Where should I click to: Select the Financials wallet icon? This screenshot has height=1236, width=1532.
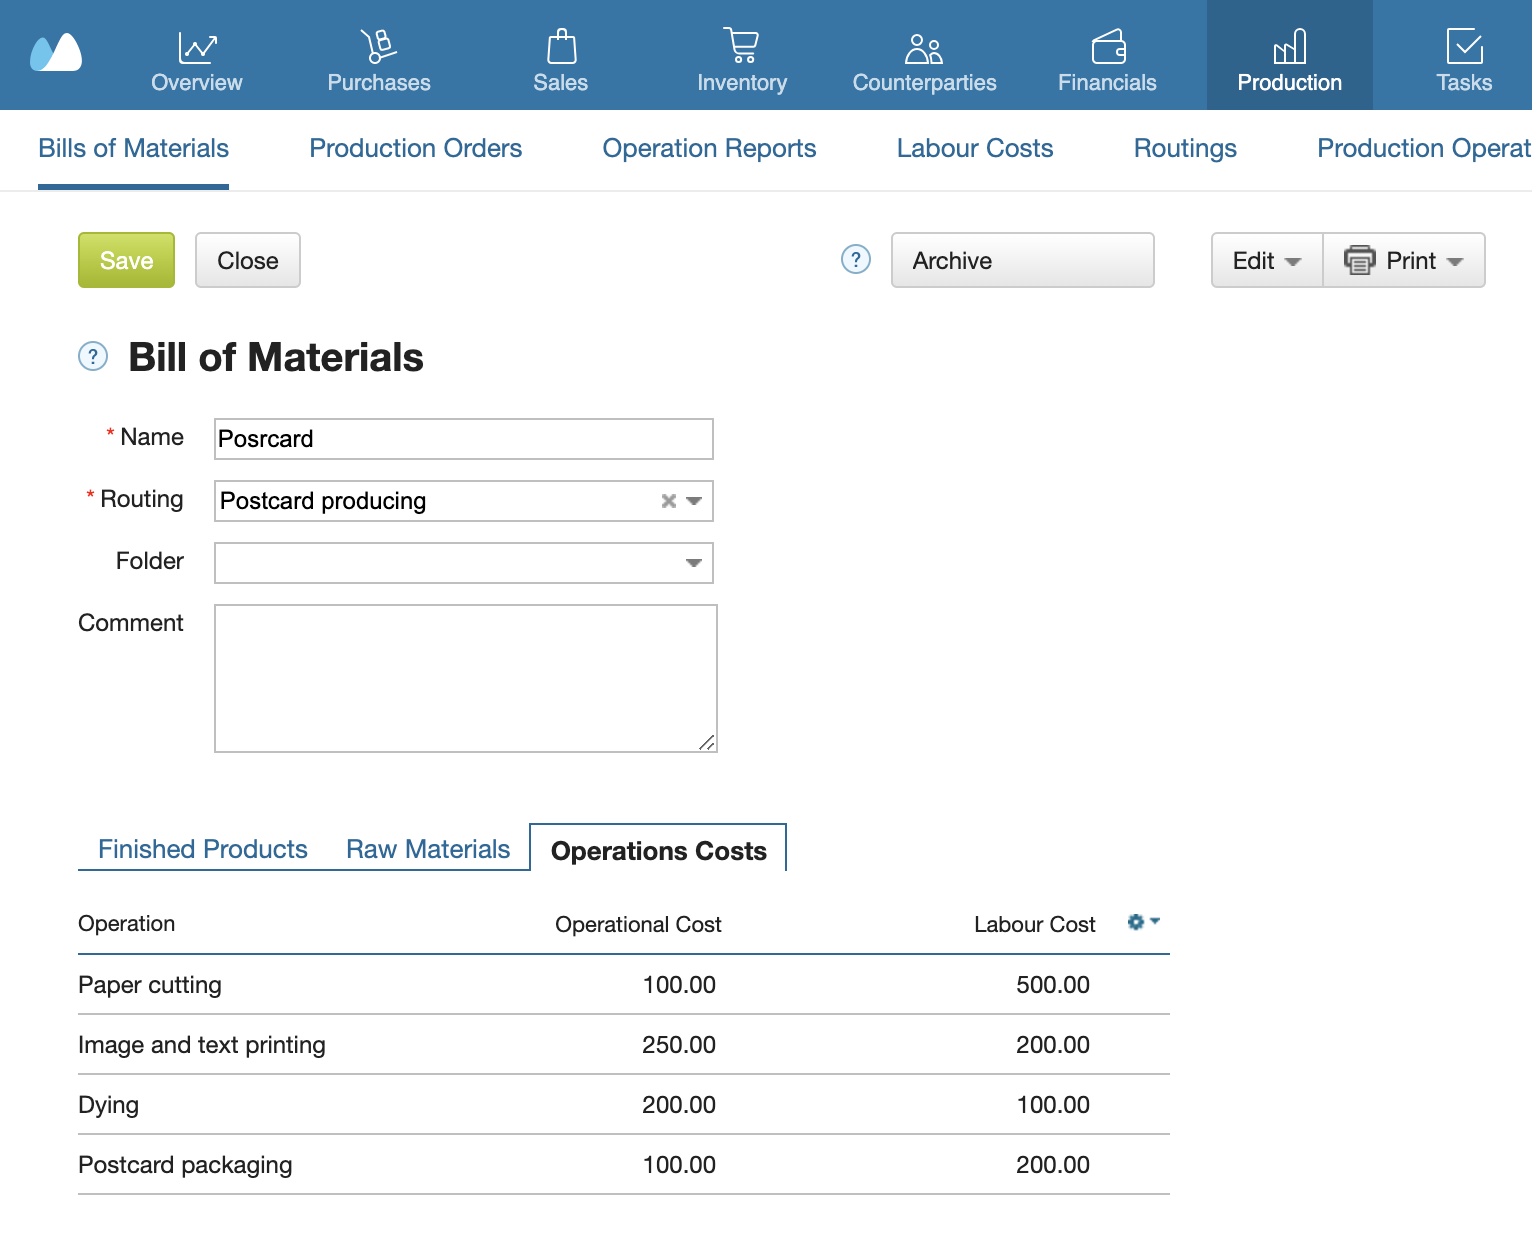tap(1105, 45)
